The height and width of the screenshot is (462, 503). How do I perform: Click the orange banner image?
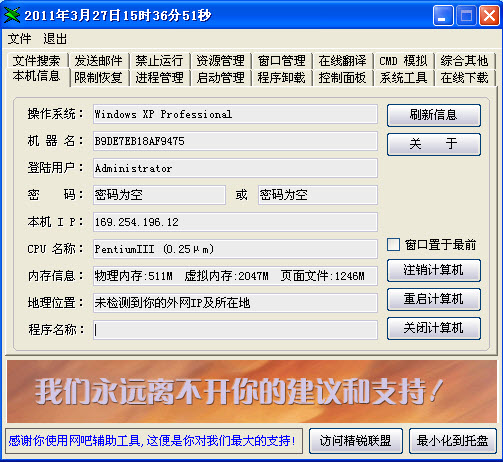click(x=251, y=391)
